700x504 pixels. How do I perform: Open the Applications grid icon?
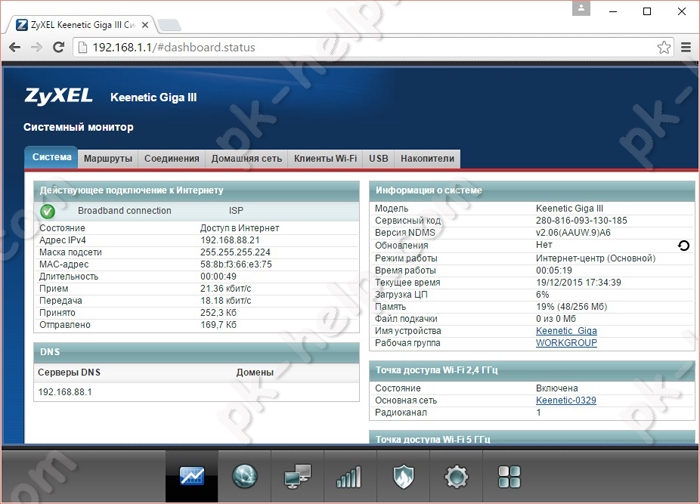point(509,476)
